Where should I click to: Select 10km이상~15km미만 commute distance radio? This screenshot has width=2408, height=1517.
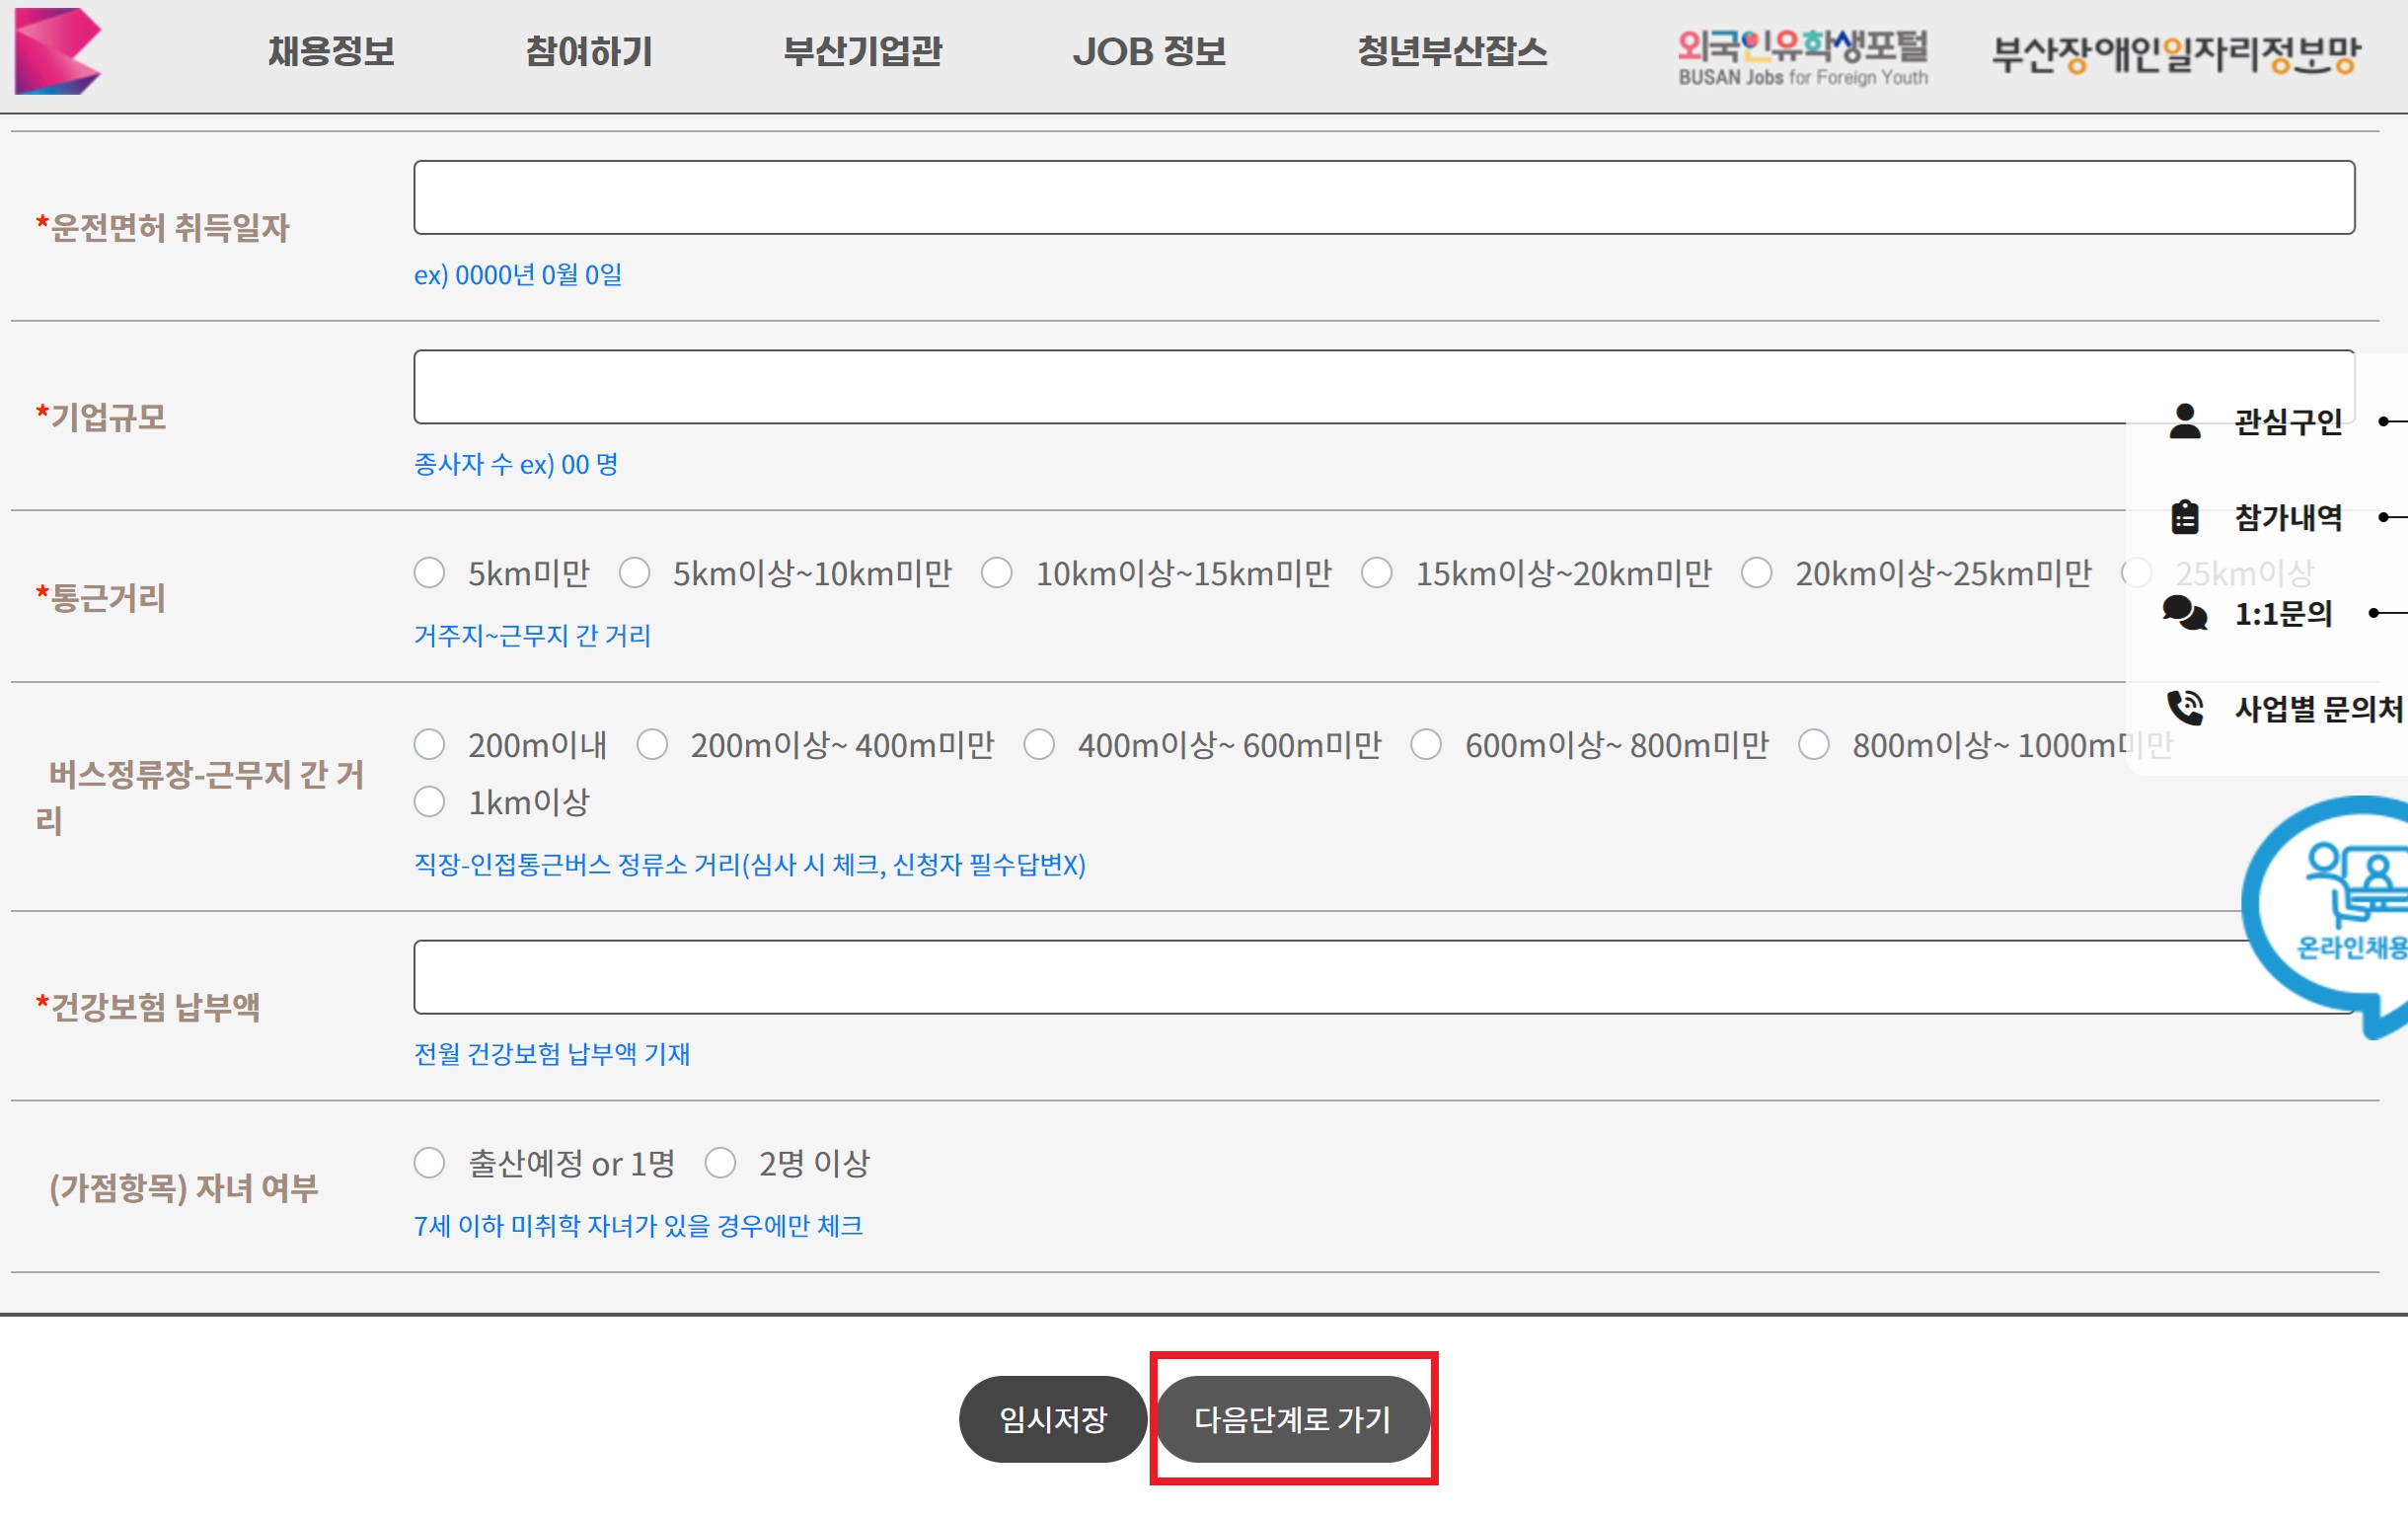pos(996,573)
